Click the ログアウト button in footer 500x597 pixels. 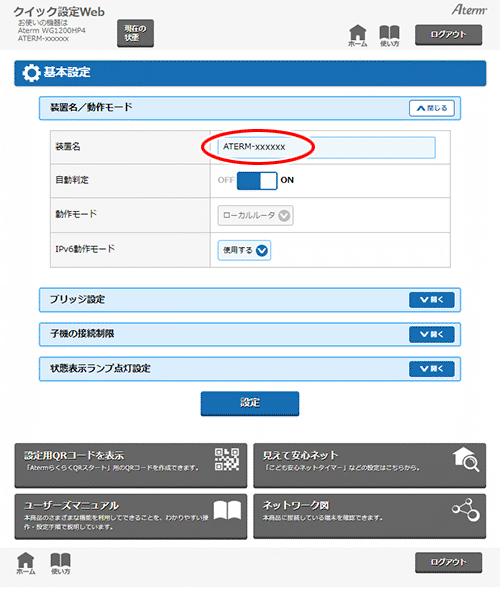click(x=448, y=562)
